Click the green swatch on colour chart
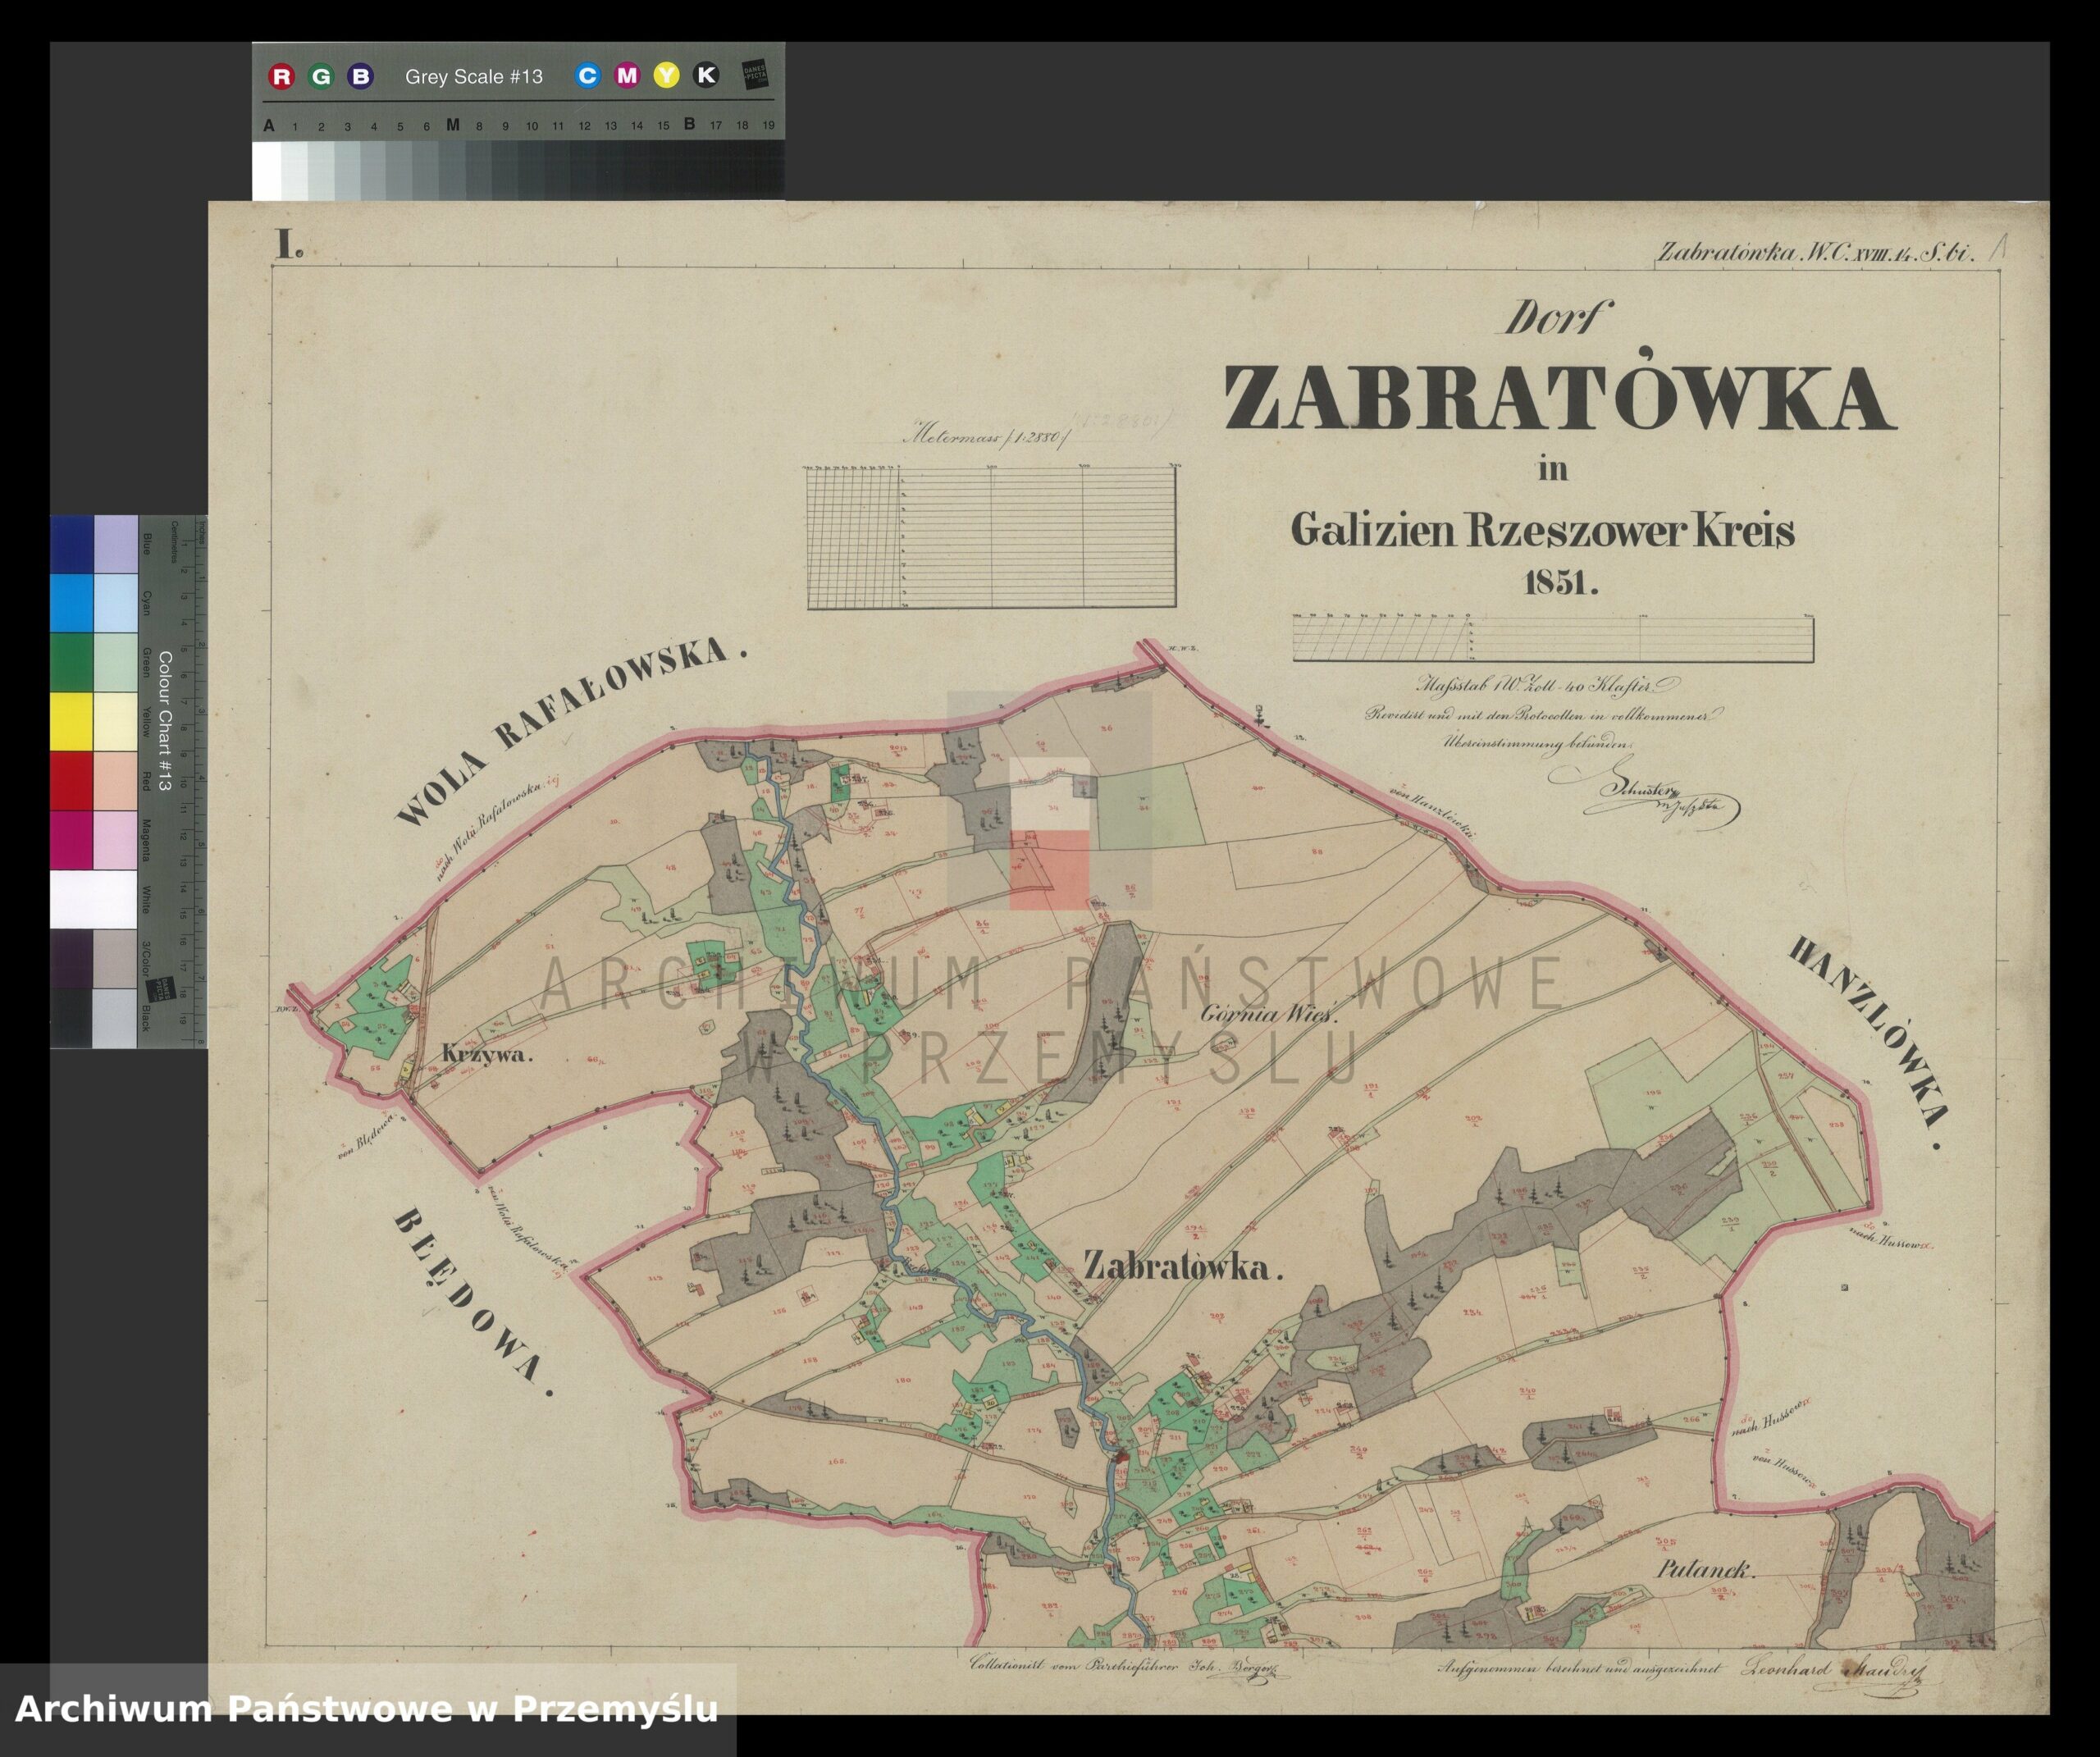The image size is (2100, 1757). pos(72,661)
